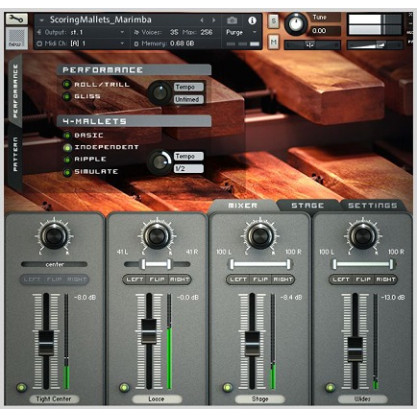
Task: Open the 4-Mallets Tempo dropdown
Action: pos(188,156)
